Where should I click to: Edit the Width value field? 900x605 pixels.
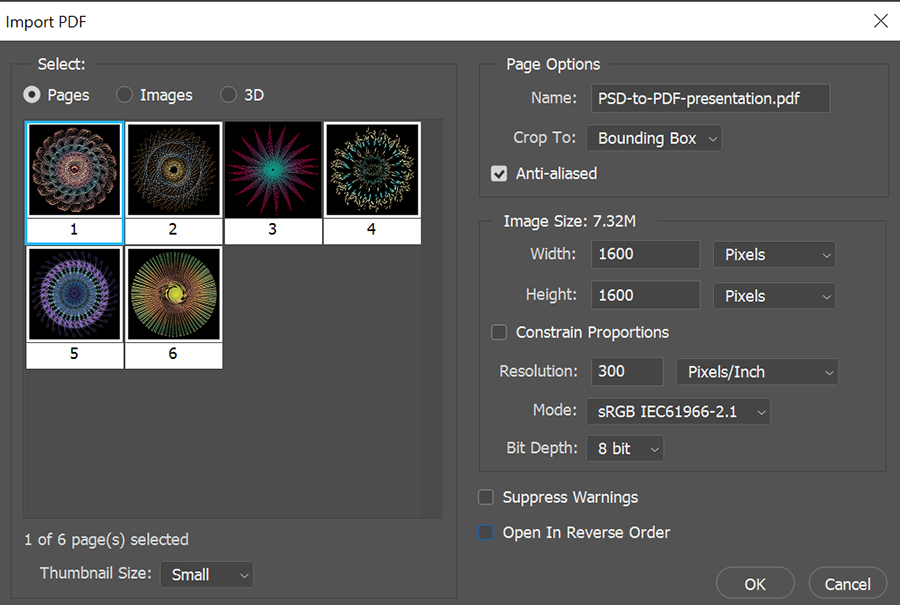(645, 254)
